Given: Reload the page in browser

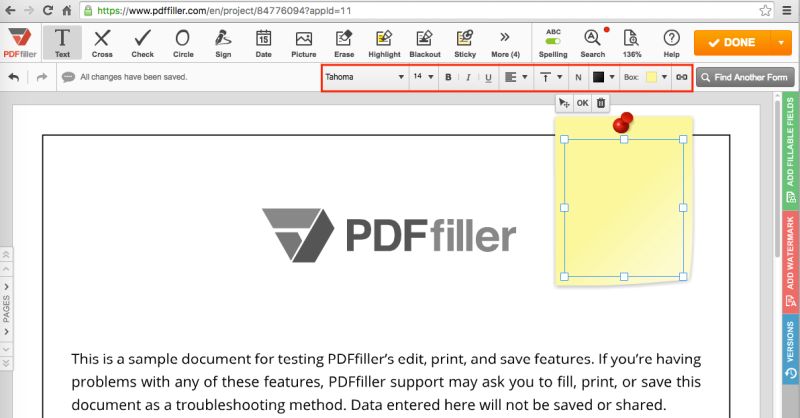Looking at the screenshot, I should 48,10.
